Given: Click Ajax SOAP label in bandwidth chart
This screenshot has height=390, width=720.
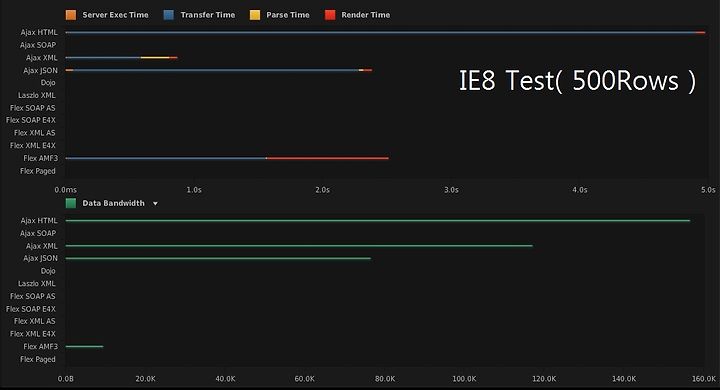Looking at the screenshot, I should [38, 233].
